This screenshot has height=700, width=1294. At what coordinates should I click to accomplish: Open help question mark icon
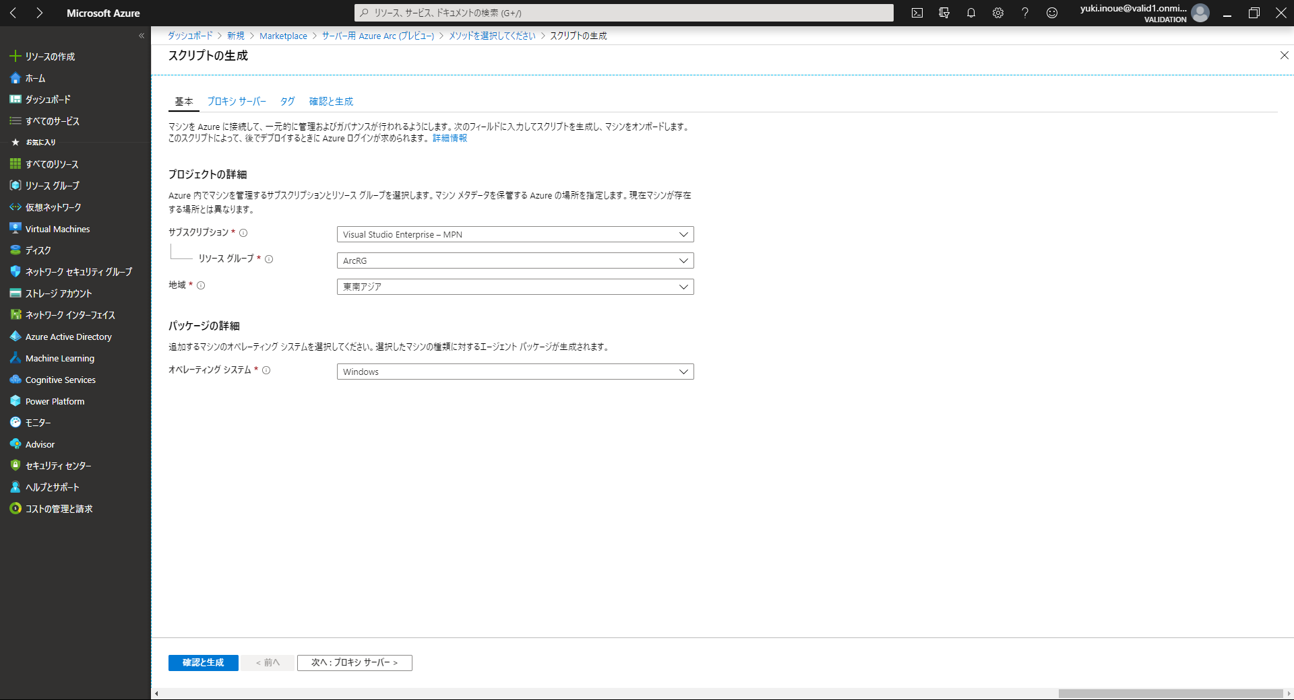point(1025,13)
